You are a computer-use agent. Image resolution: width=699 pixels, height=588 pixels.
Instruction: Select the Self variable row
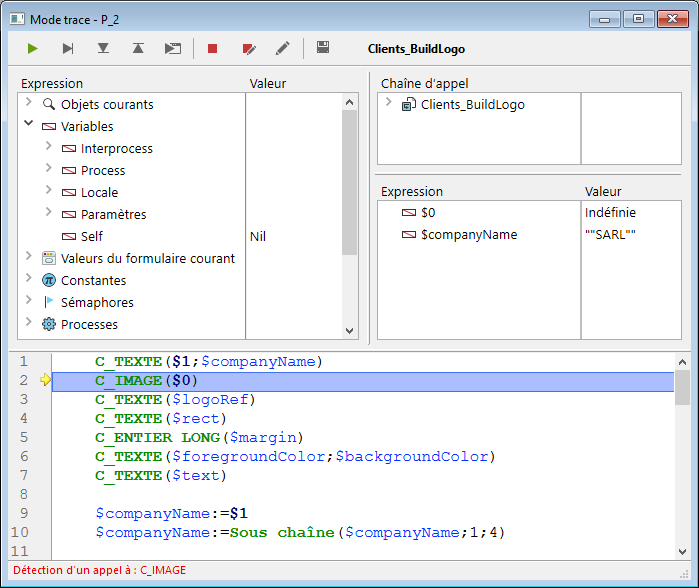tap(91, 236)
